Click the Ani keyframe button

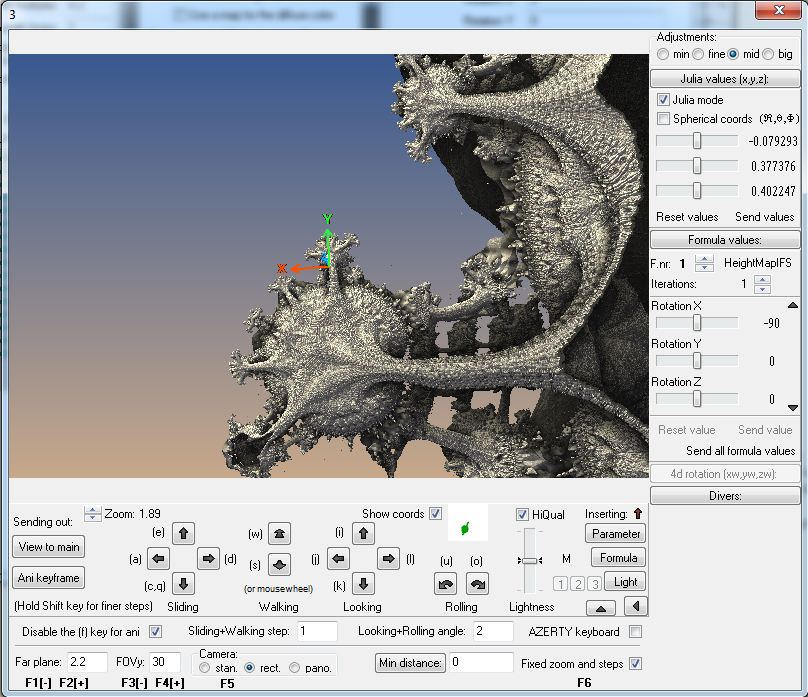point(49,577)
